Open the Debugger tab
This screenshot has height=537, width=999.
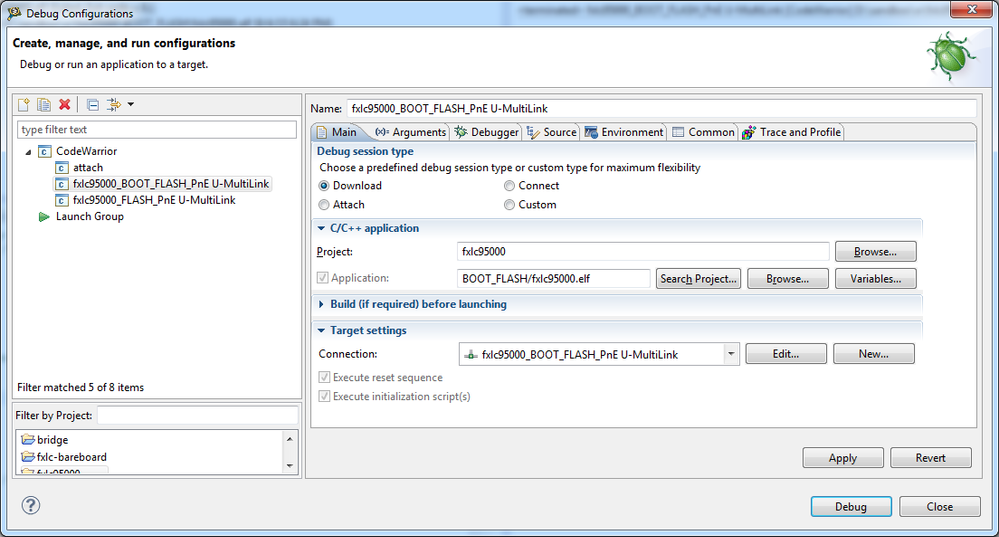tap(487, 132)
